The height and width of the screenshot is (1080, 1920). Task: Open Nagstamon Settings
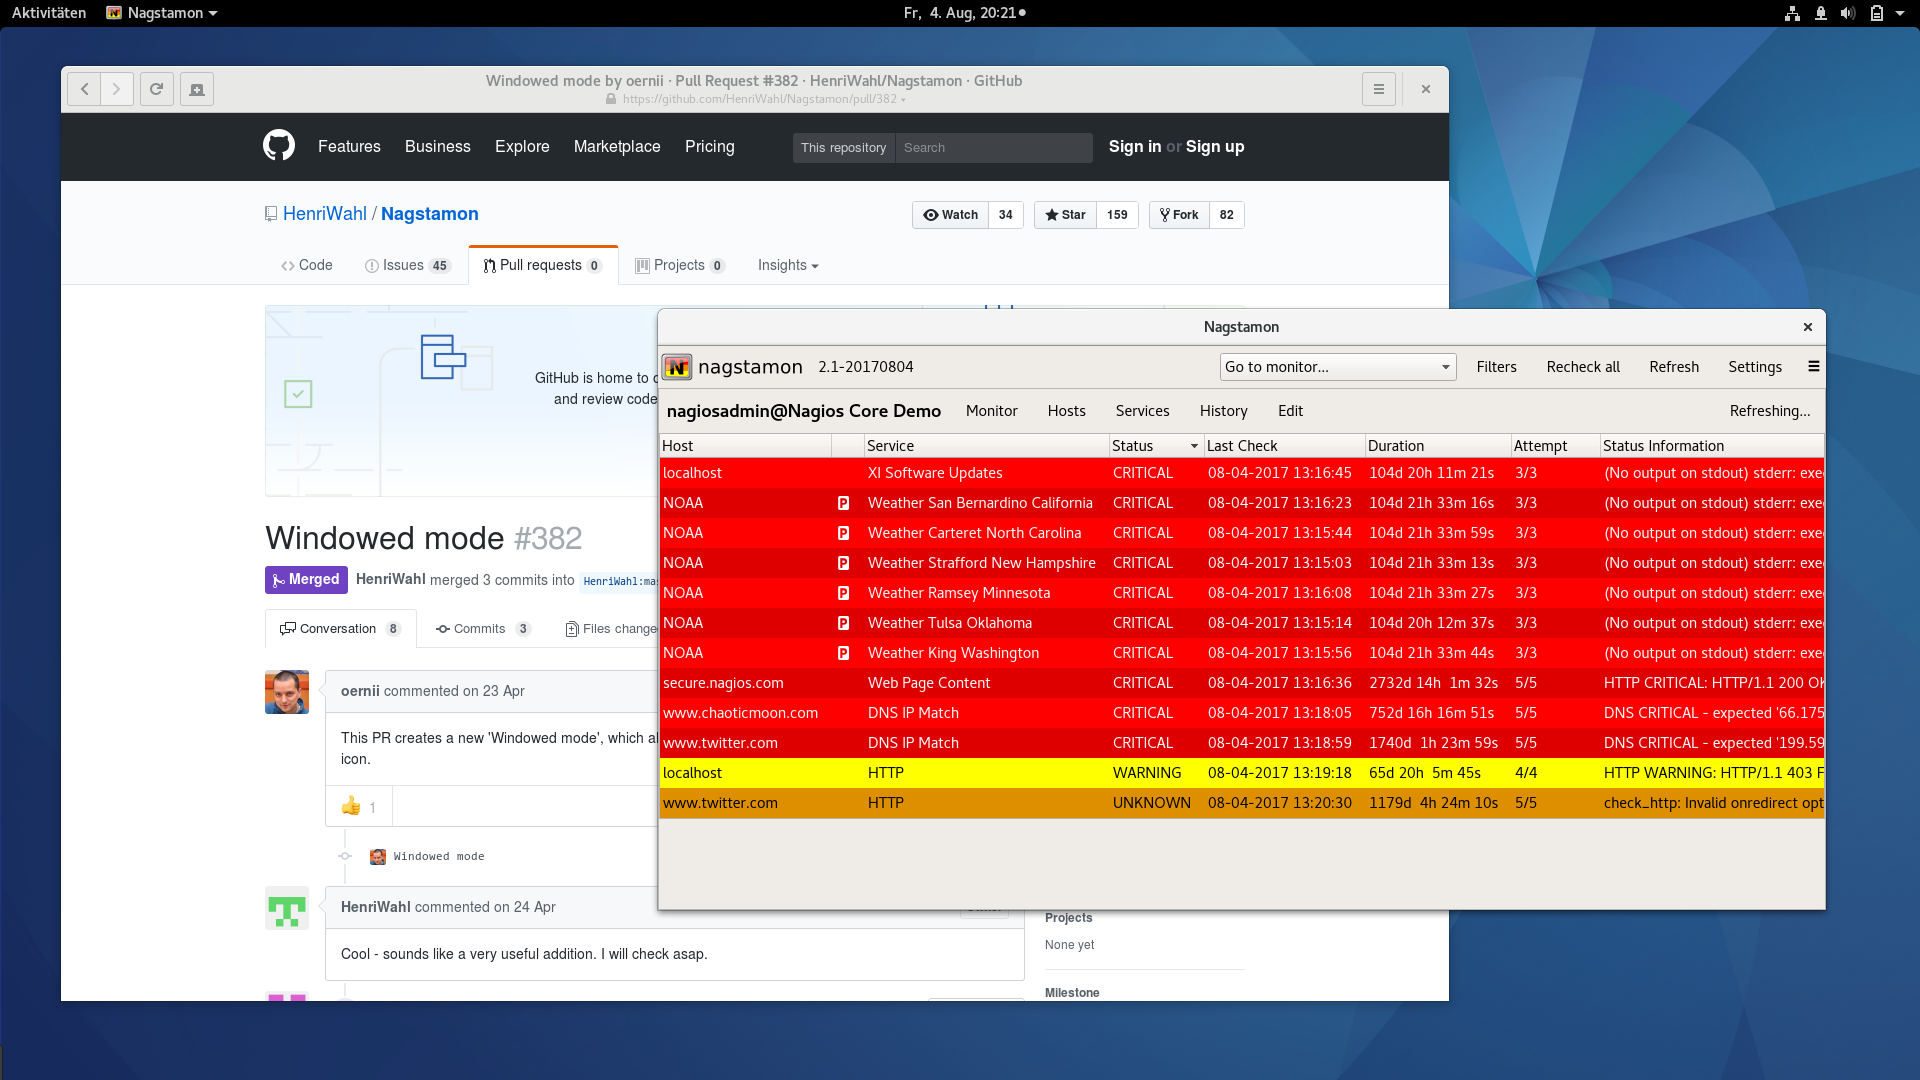coord(1754,367)
